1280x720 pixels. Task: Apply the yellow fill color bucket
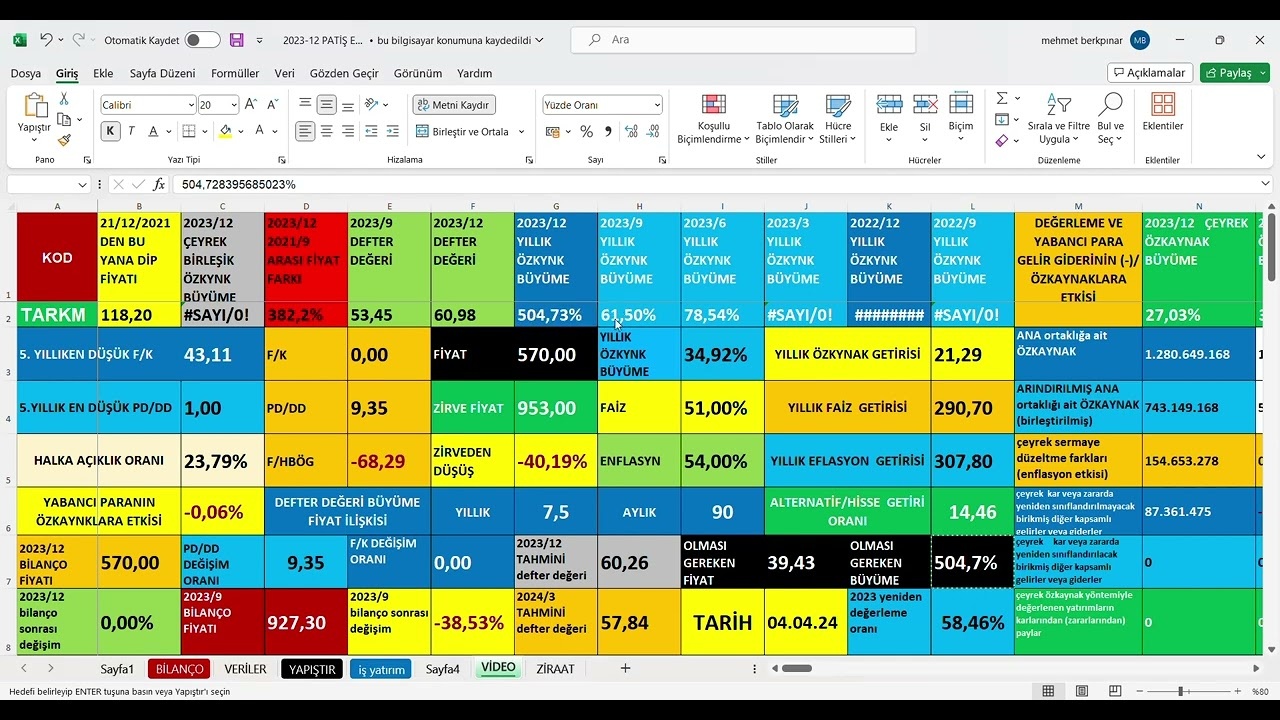(225, 131)
